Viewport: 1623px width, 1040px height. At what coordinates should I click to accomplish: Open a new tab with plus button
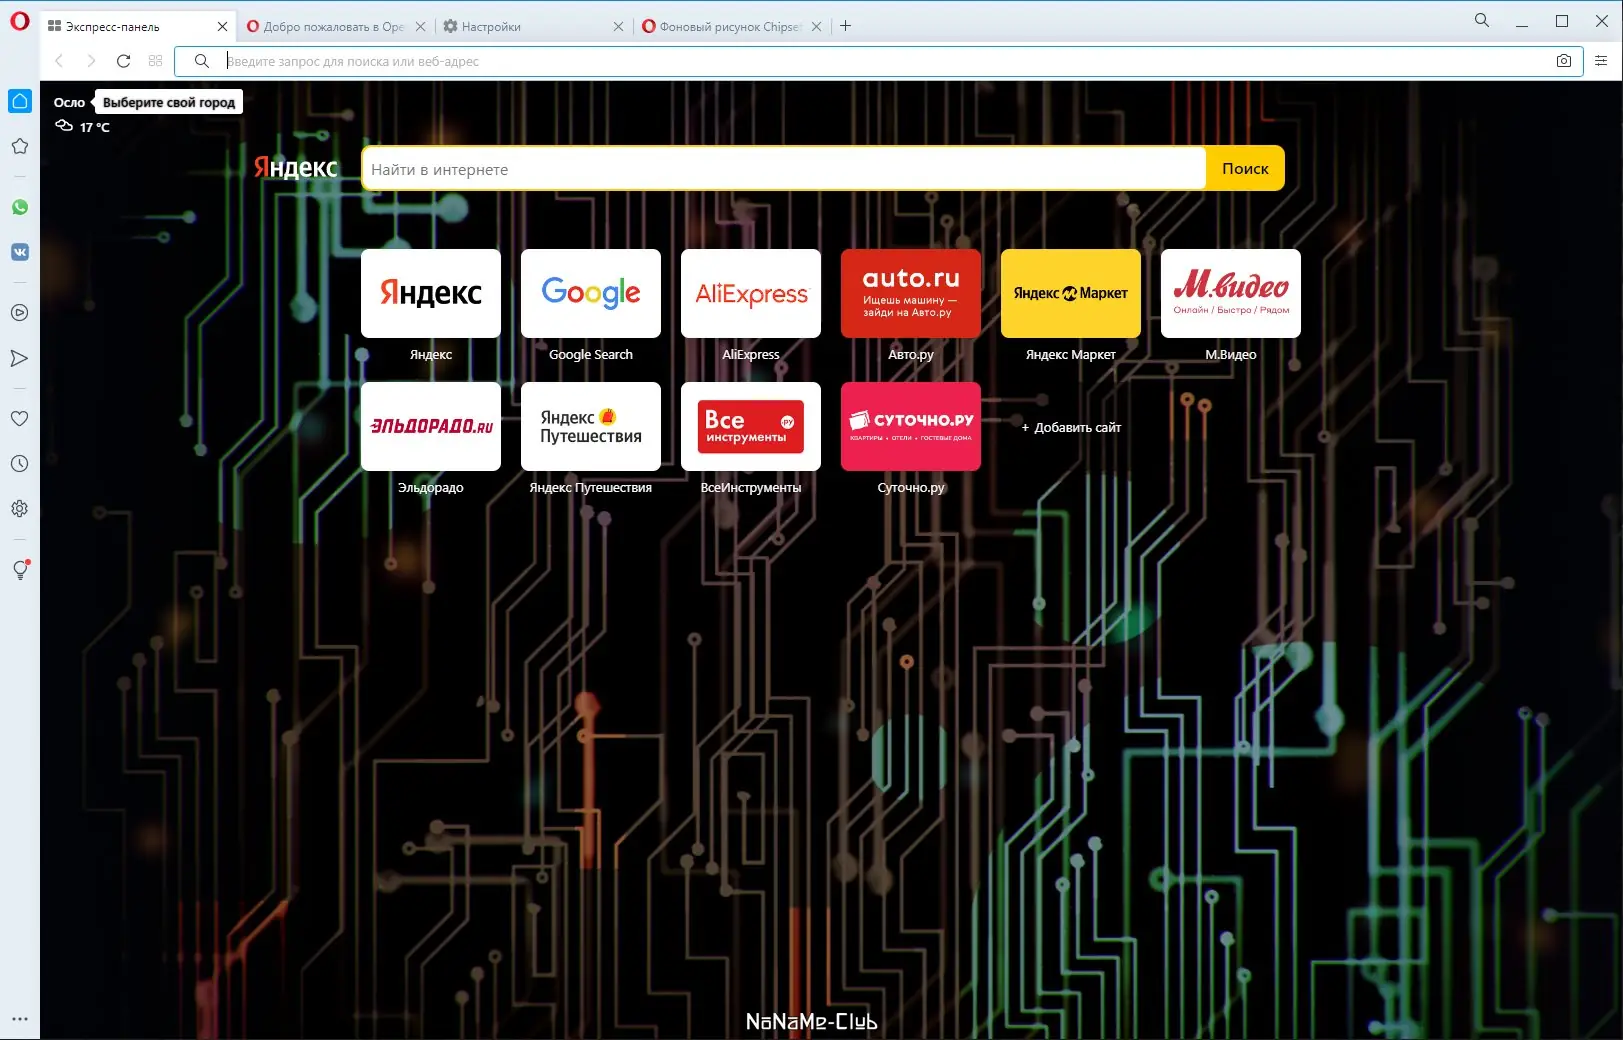point(846,26)
